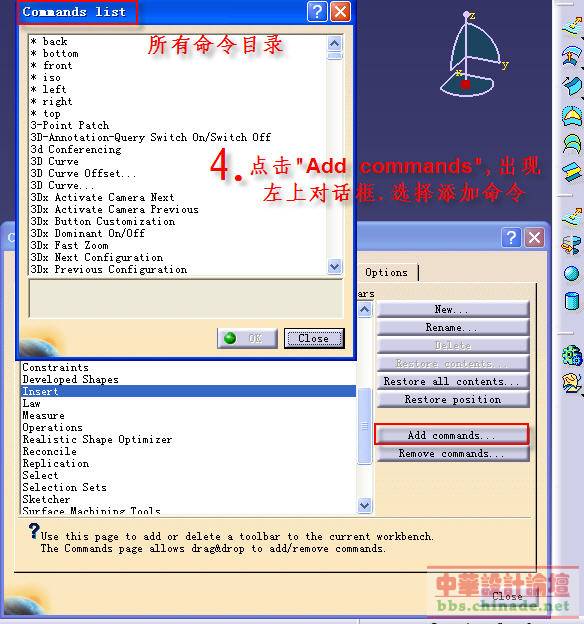
Task: Select '3D Curve Offset...' command entry
Action: click(83, 174)
